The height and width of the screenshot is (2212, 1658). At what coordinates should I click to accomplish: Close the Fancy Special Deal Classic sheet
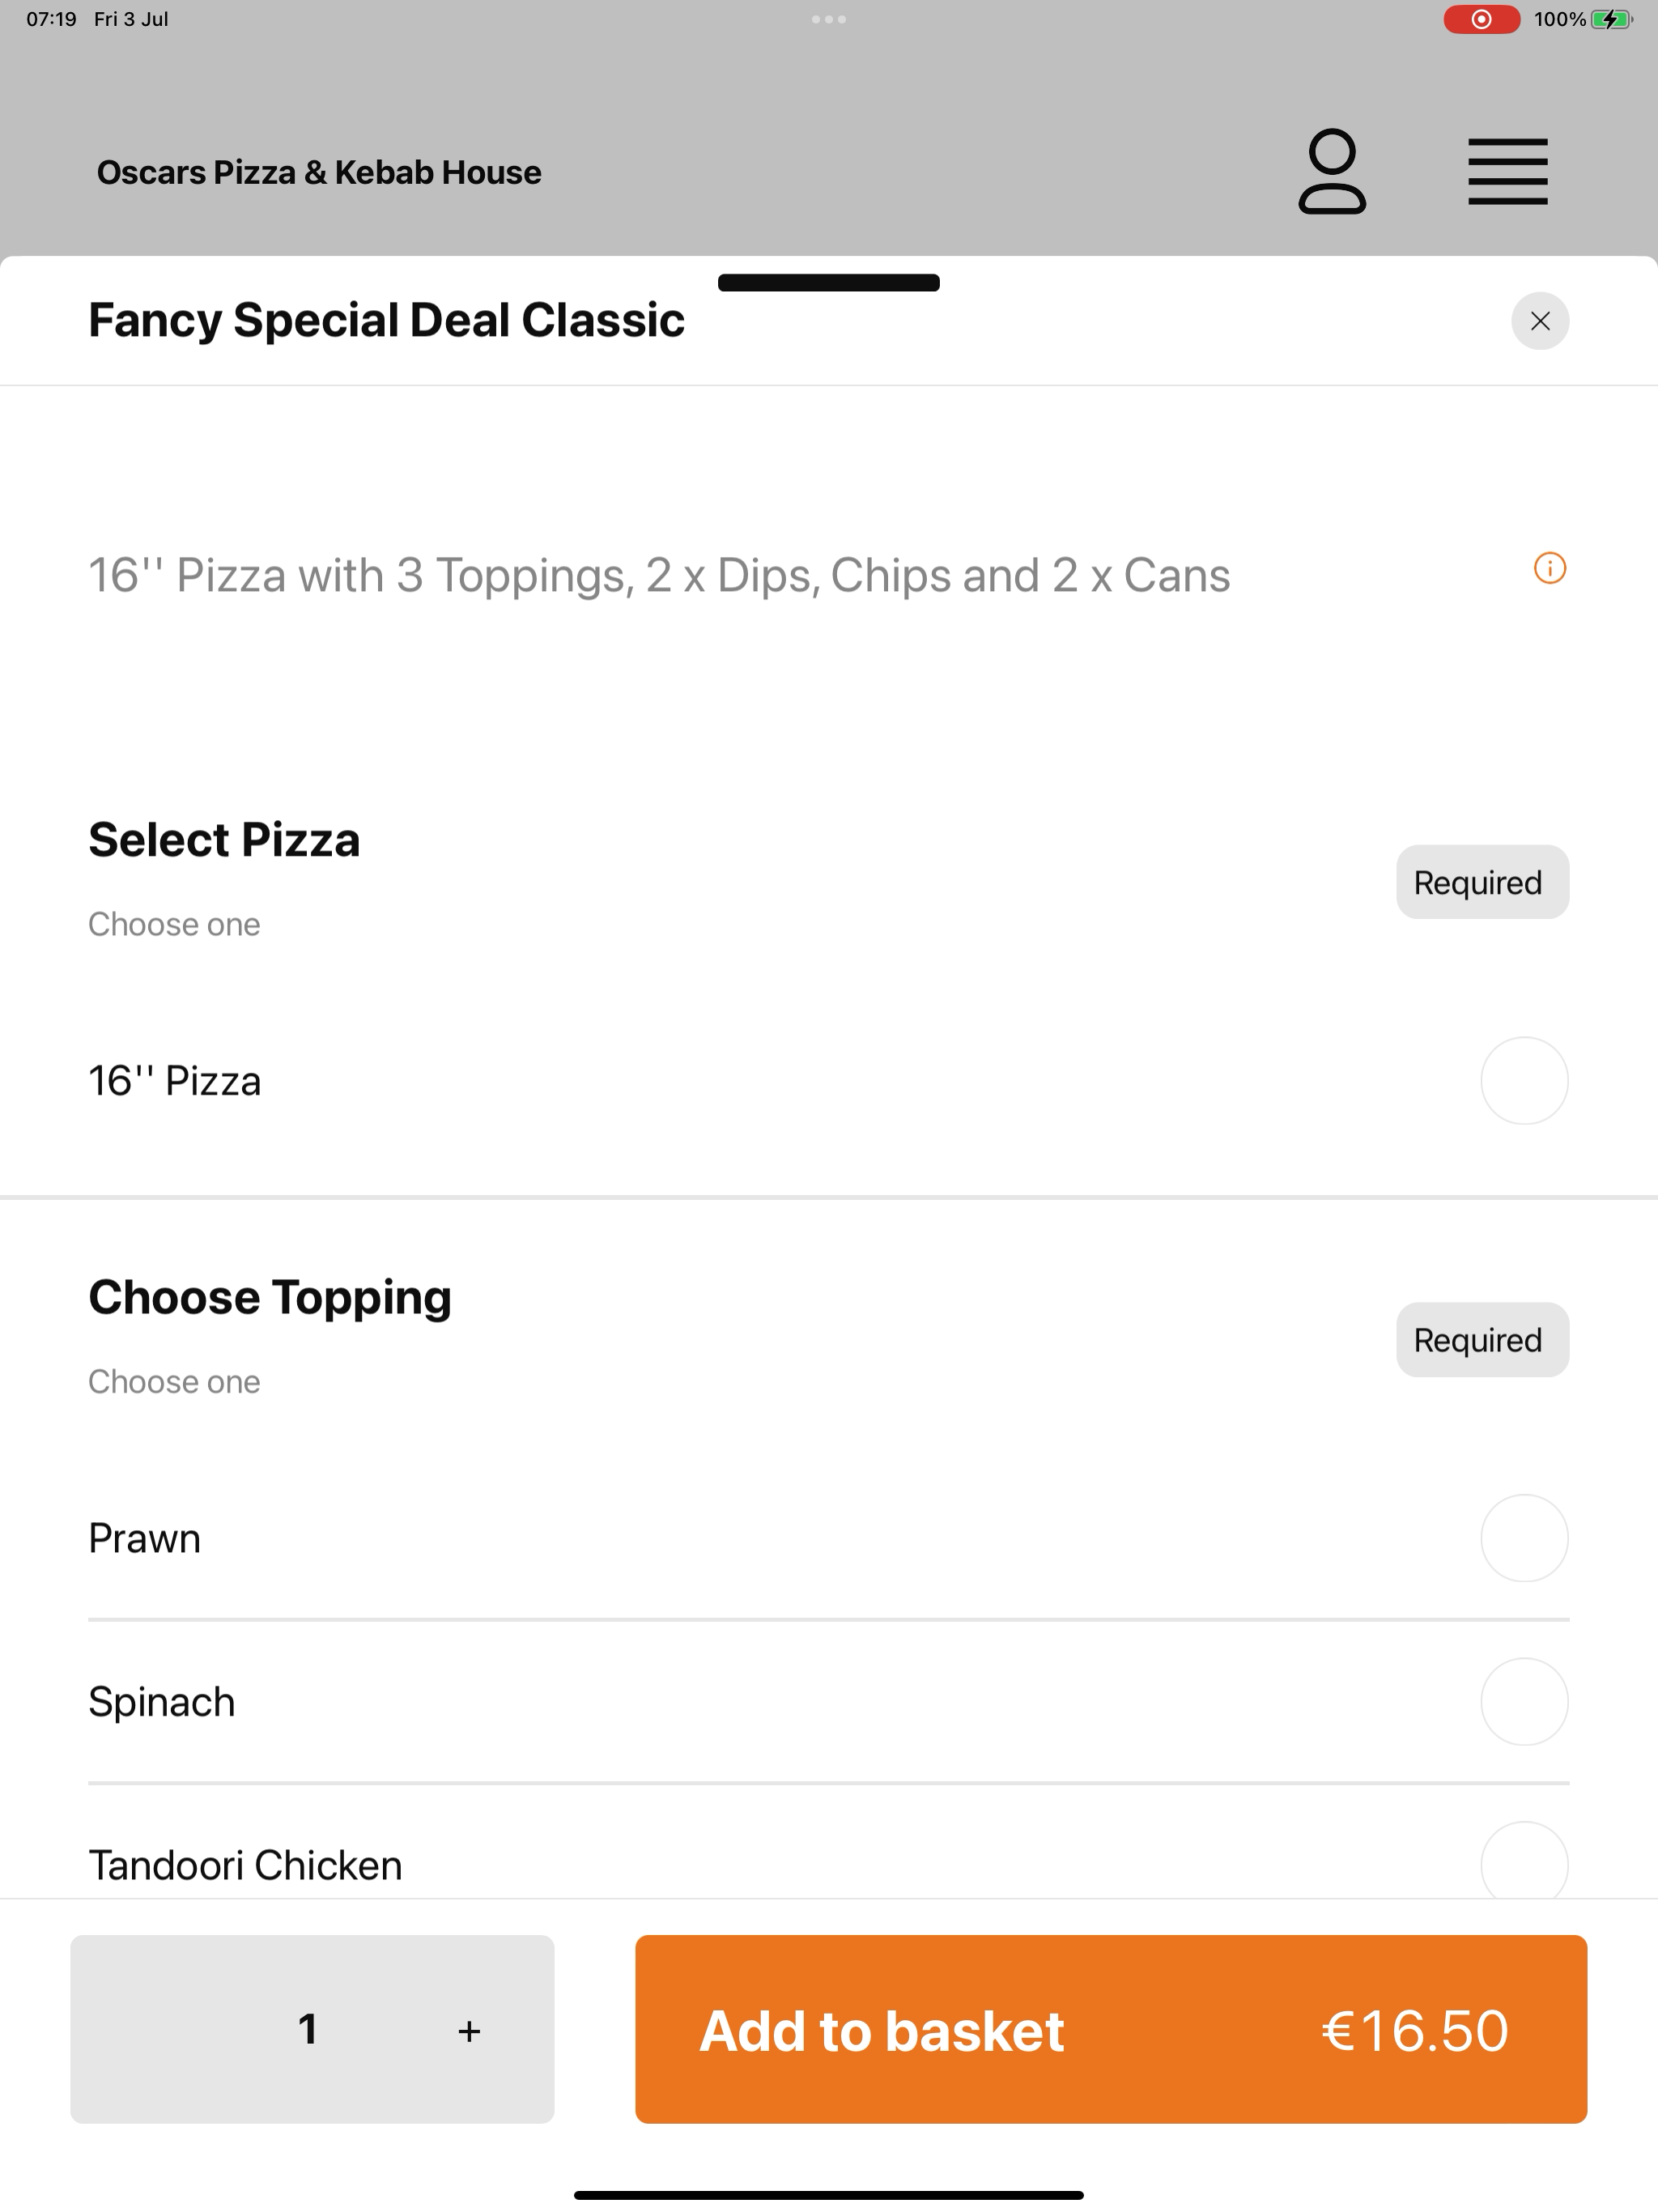(x=1539, y=321)
